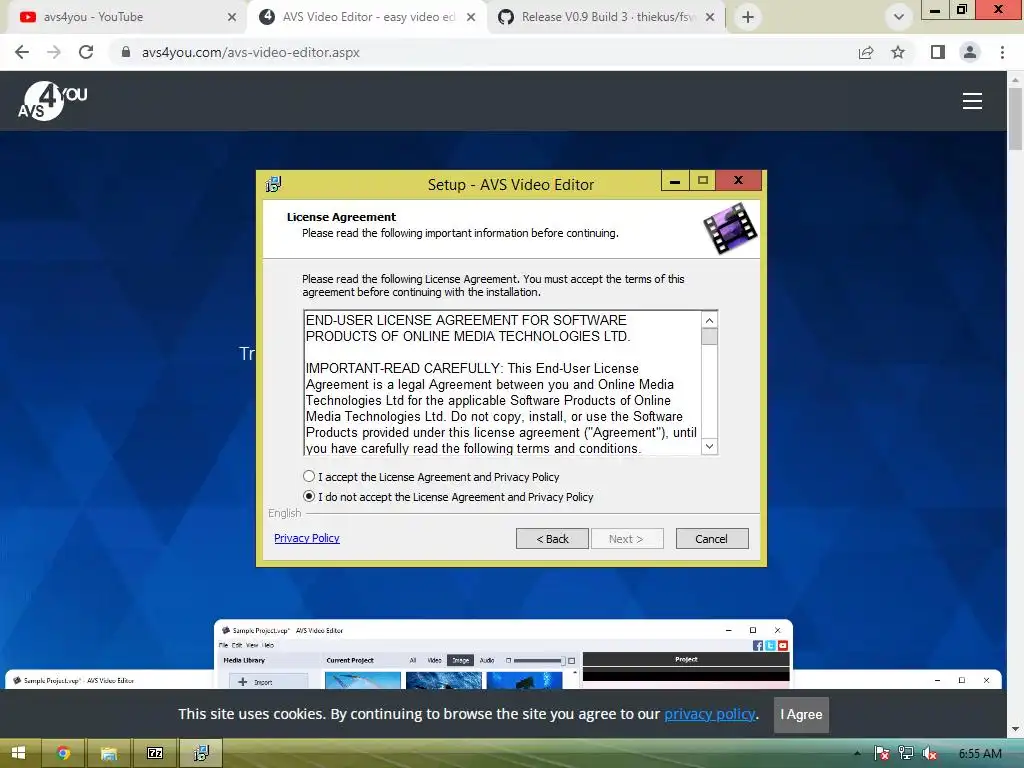
Task: Click scroll-down arrow in license text box
Action: 709,446
